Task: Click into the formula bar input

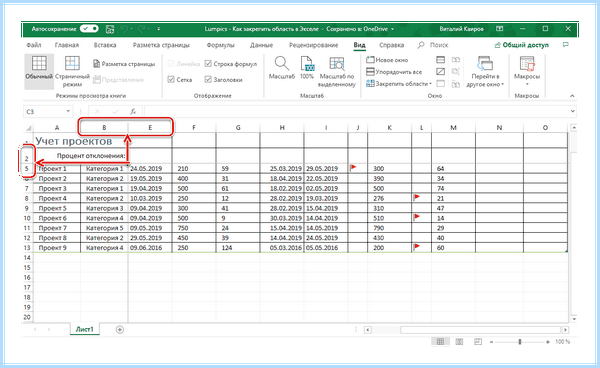Action: [x=356, y=111]
